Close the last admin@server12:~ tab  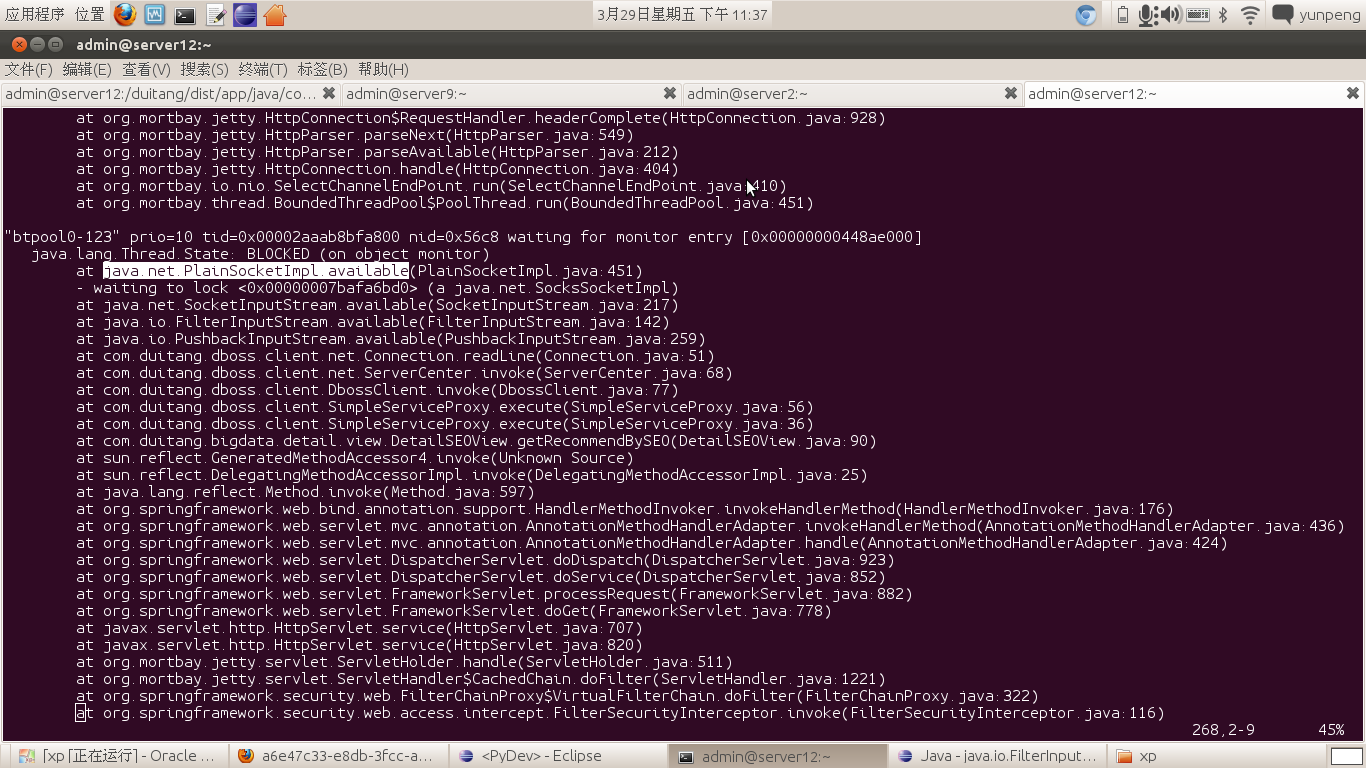tap(1353, 93)
